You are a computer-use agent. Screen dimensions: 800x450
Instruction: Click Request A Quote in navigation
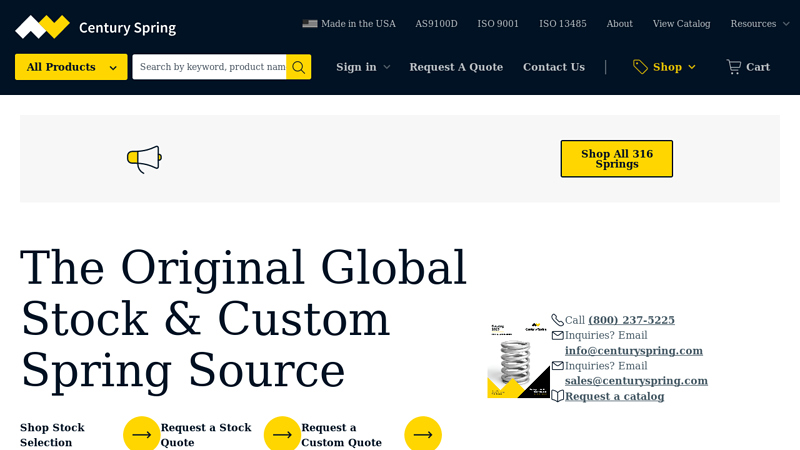[456, 67]
